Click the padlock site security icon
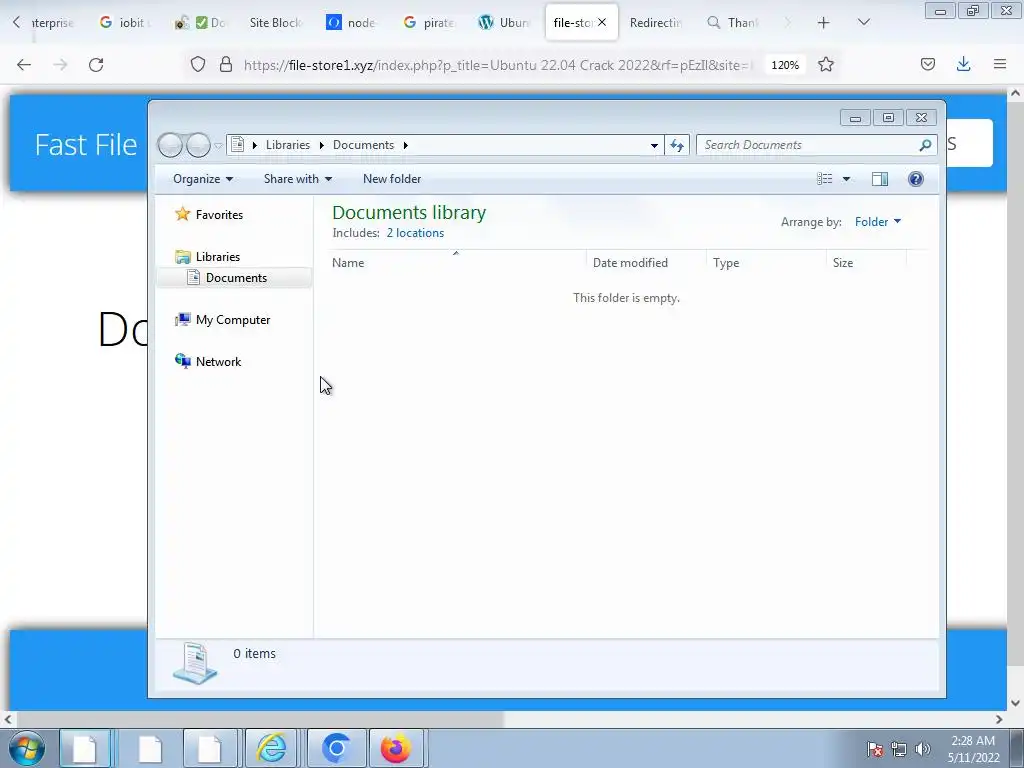The width and height of the screenshot is (1024, 768). [x=226, y=65]
